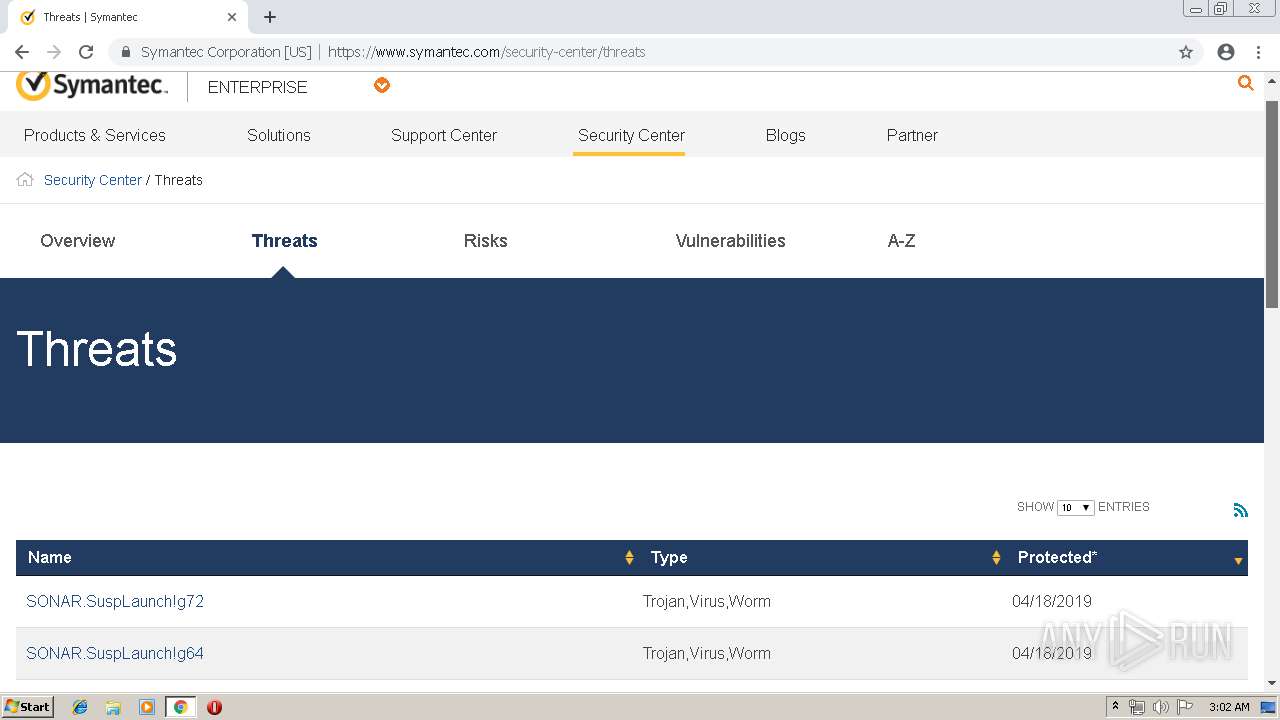
Task: Open the taskbar media player icon
Action: [x=147, y=707]
